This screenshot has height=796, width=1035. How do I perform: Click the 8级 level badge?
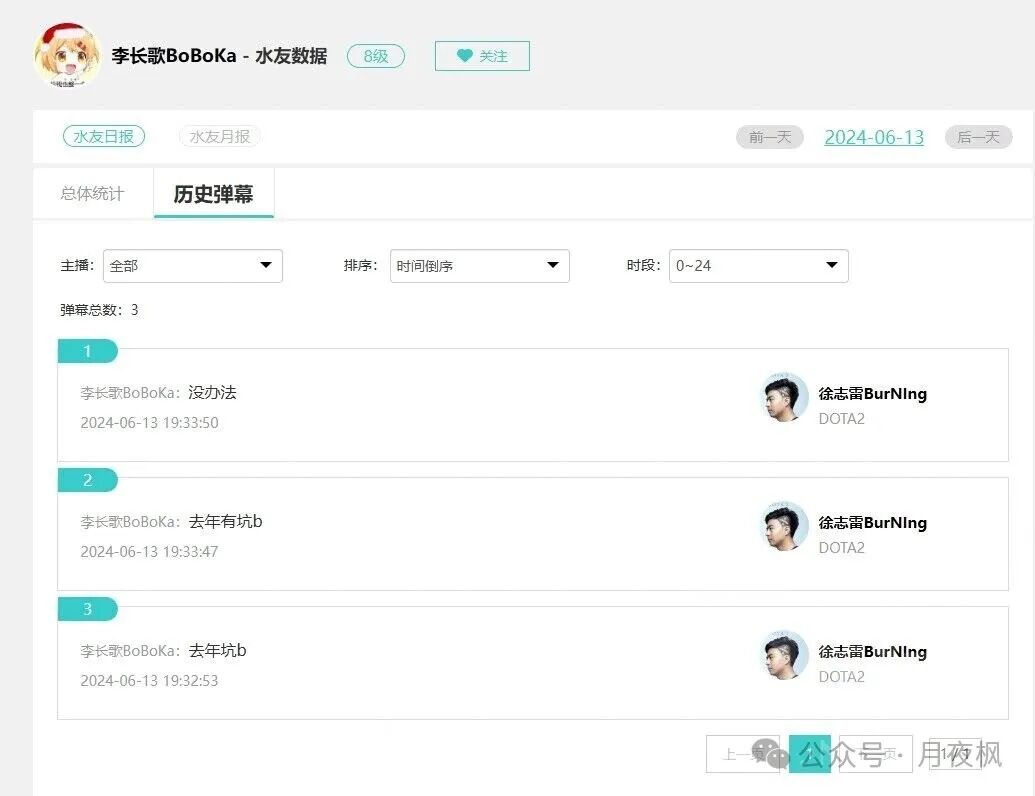tap(376, 56)
